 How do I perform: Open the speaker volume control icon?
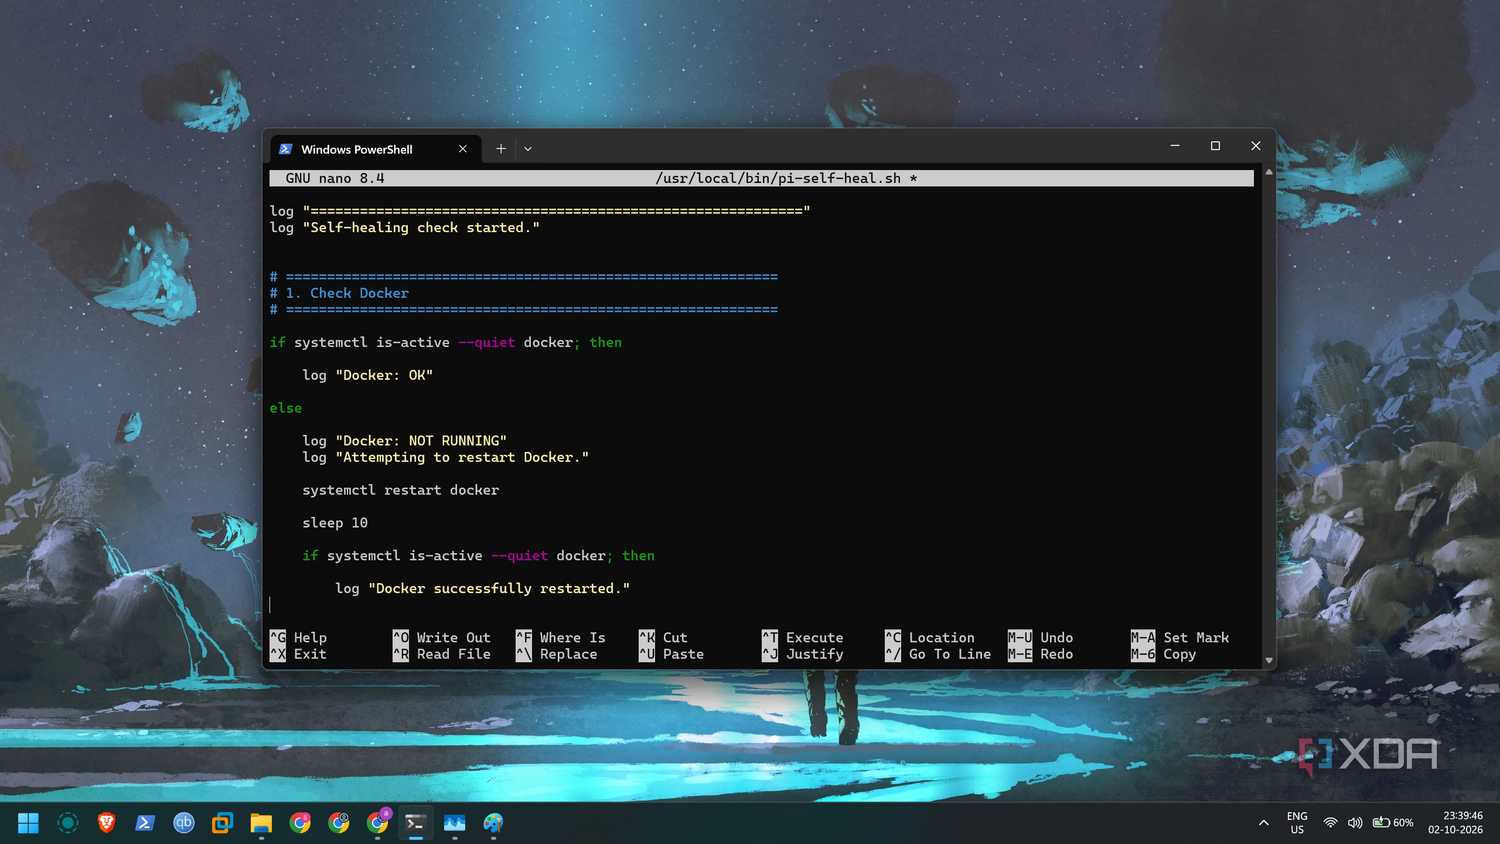(1355, 823)
